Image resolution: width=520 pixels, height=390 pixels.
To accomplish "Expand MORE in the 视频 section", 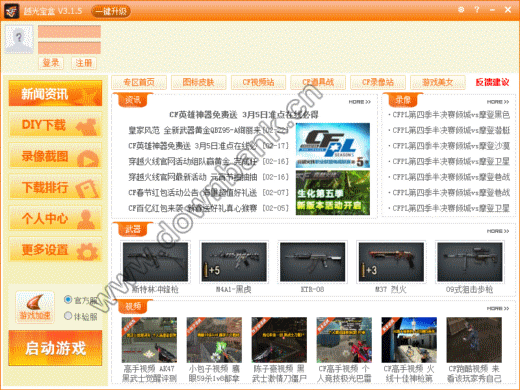I will point(498,309).
